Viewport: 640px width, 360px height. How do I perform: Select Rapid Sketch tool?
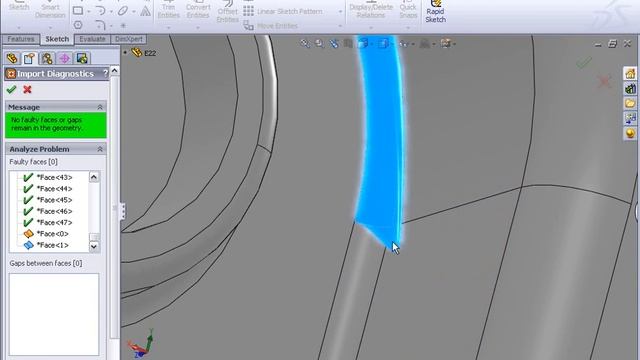436,11
